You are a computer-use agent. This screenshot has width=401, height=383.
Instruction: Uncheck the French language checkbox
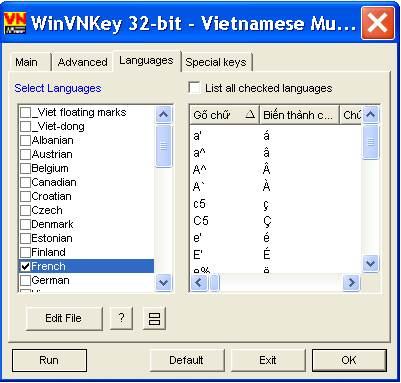click(x=26, y=266)
